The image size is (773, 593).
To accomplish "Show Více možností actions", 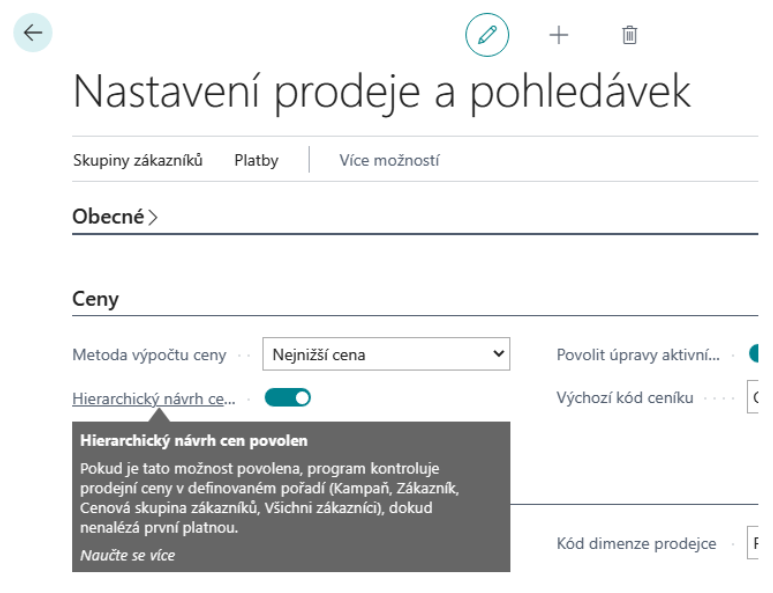I will coord(389,160).
